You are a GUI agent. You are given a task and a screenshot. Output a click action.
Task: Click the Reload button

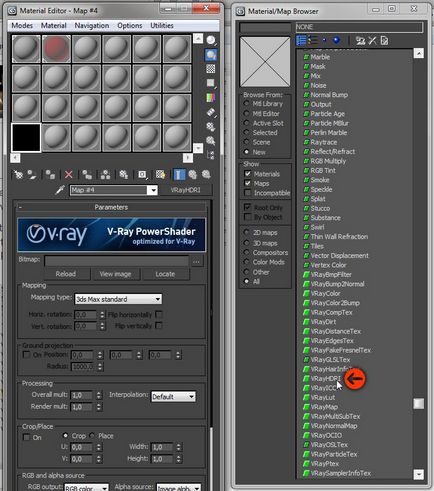coord(66,274)
